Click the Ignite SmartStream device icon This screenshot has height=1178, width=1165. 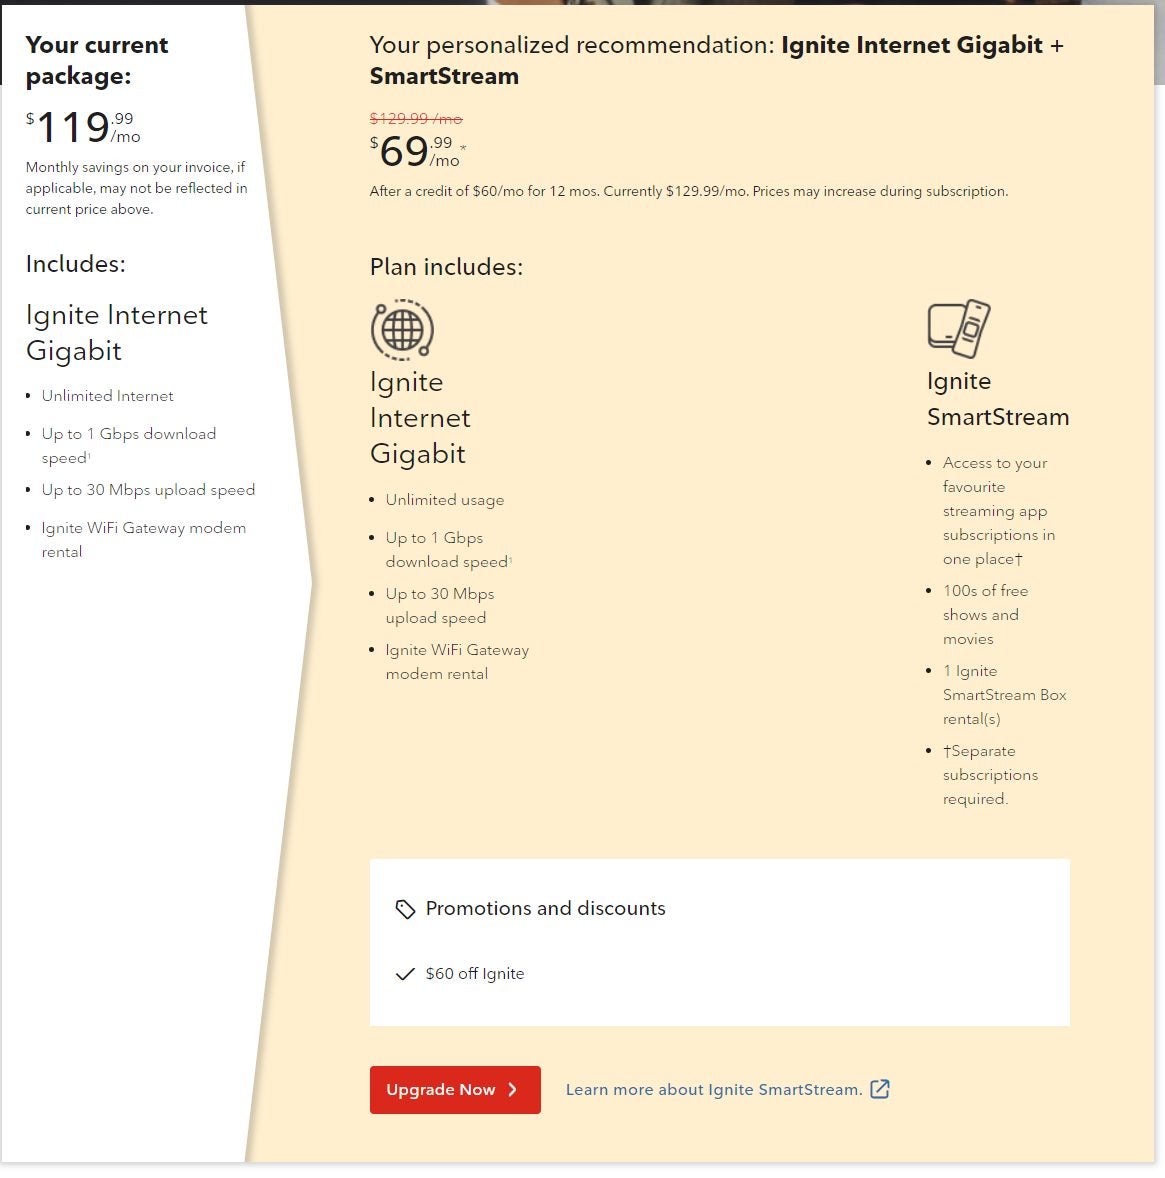[x=958, y=327]
